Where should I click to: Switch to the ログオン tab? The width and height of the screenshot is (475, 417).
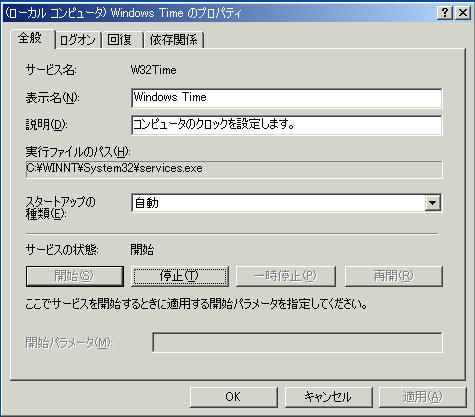[x=78, y=40]
